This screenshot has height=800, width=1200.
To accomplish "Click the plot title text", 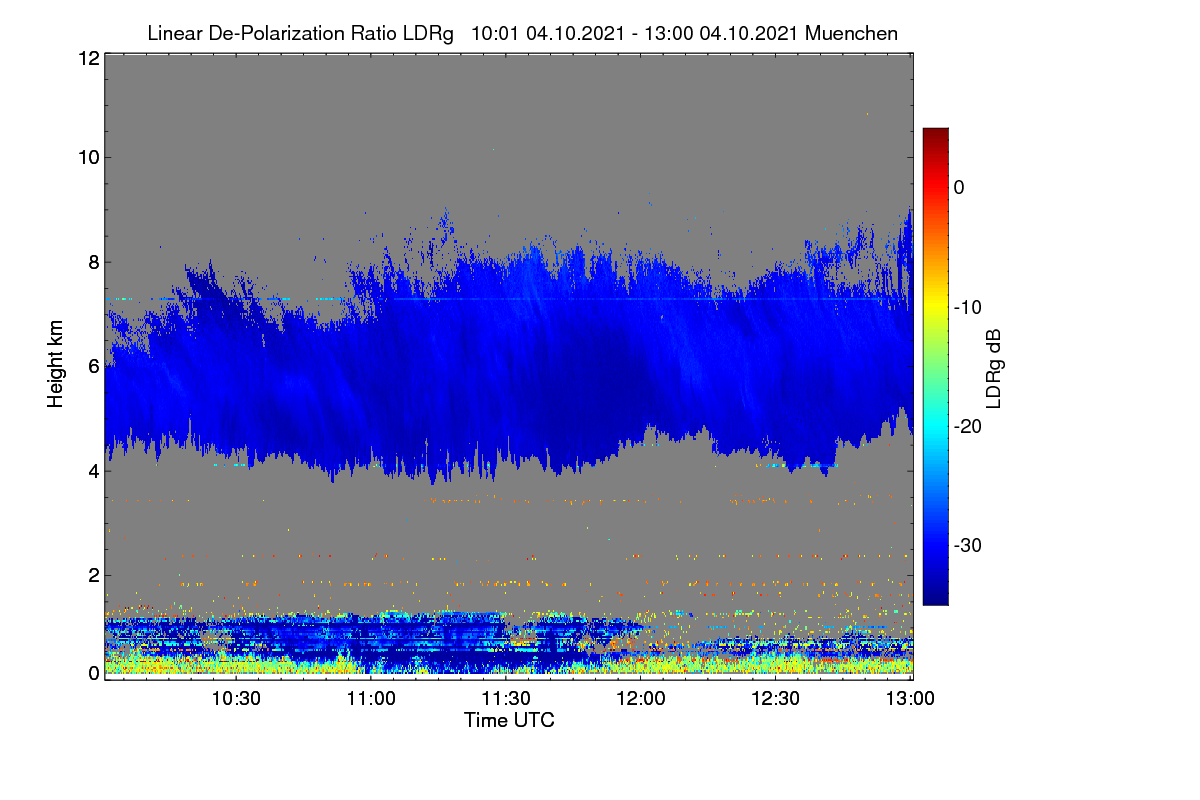I will click(522, 33).
